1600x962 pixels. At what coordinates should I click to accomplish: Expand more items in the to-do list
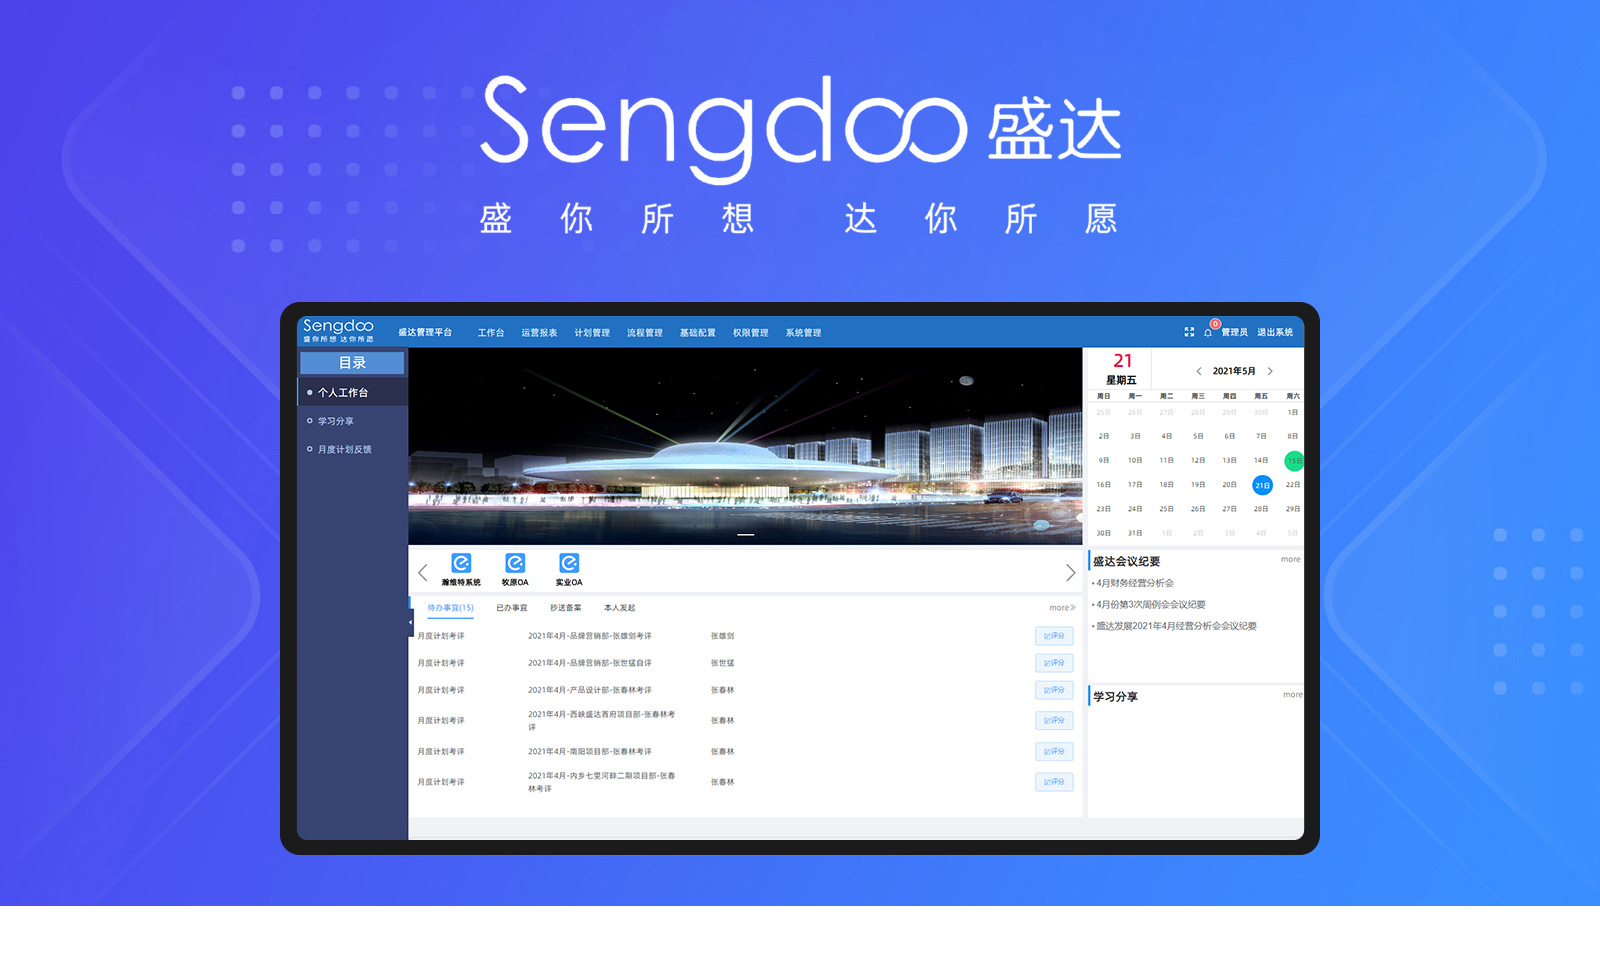pyautogui.click(x=1062, y=608)
